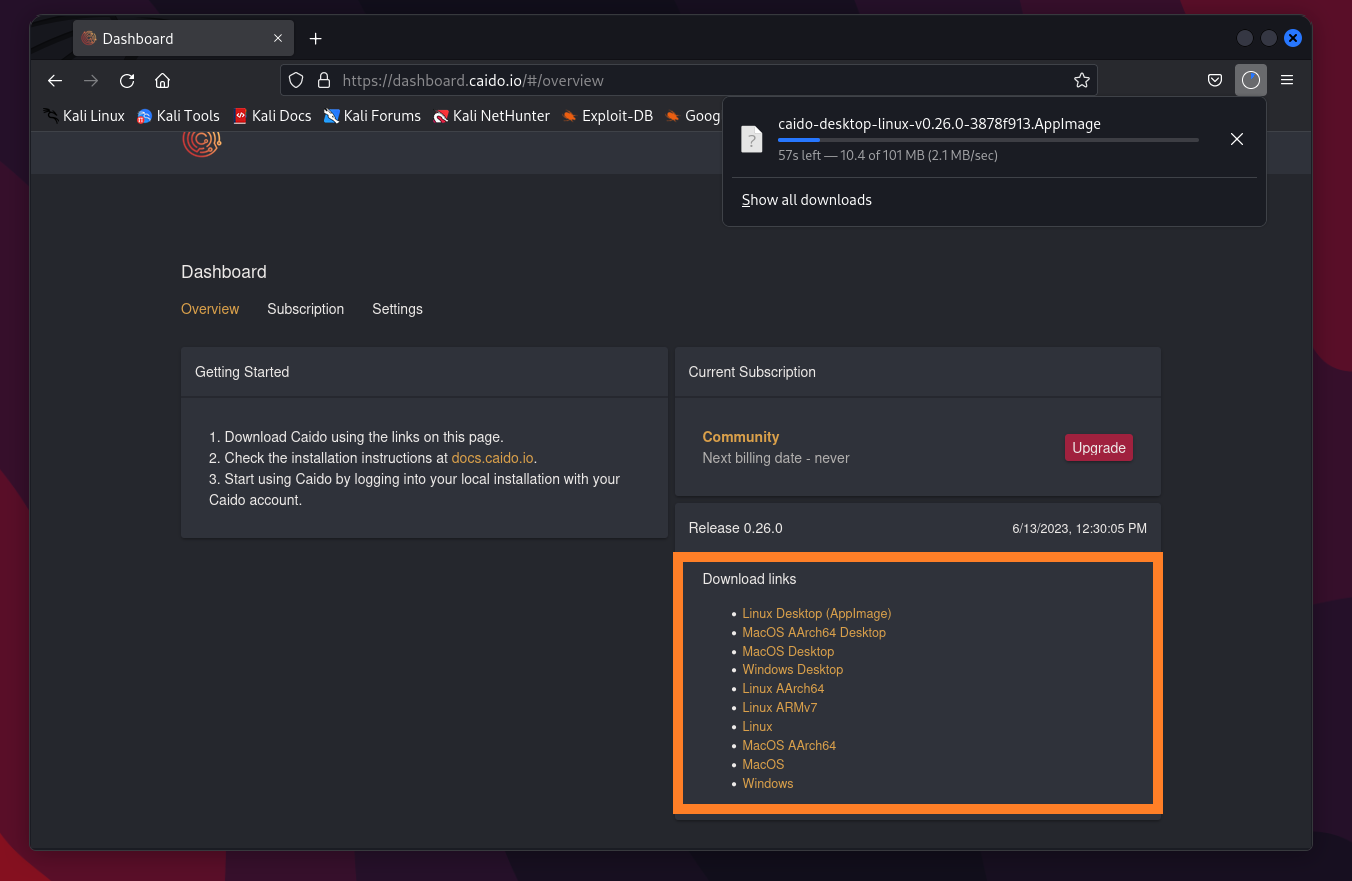This screenshot has width=1352, height=881.
Task: Click the browser forward arrow
Action: [x=91, y=80]
